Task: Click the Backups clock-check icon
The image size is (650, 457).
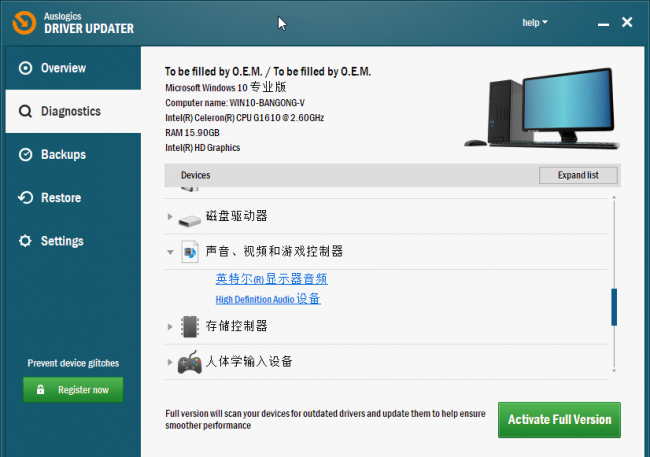Action: pos(25,155)
